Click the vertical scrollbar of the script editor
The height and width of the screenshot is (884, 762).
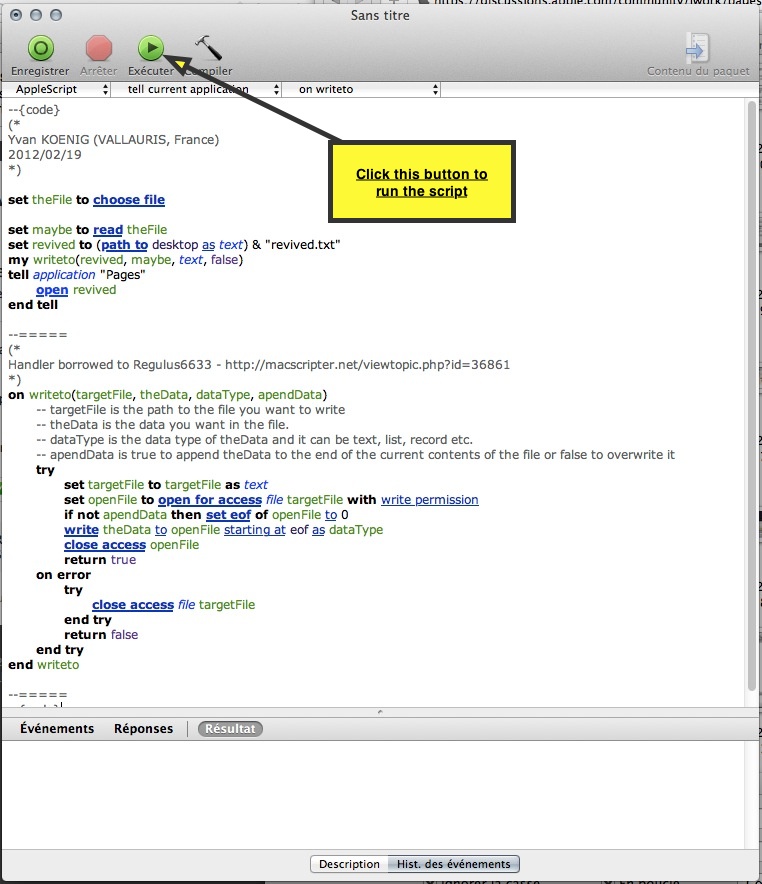pyautogui.click(x=751, y=395)
